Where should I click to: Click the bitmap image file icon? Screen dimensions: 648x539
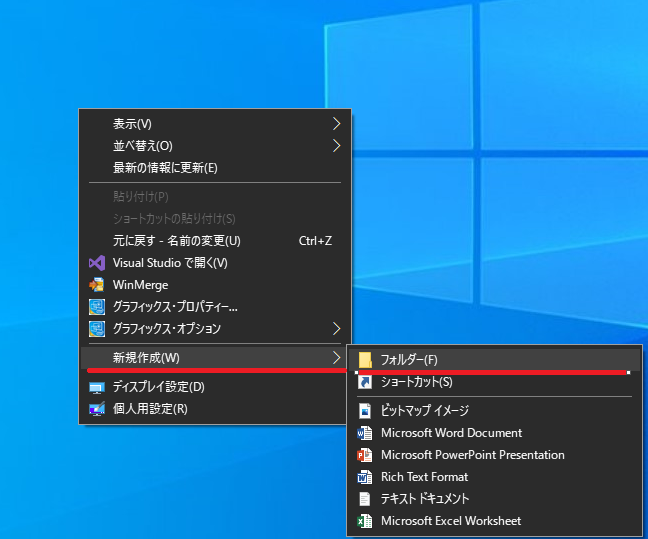tap(365, 411)
